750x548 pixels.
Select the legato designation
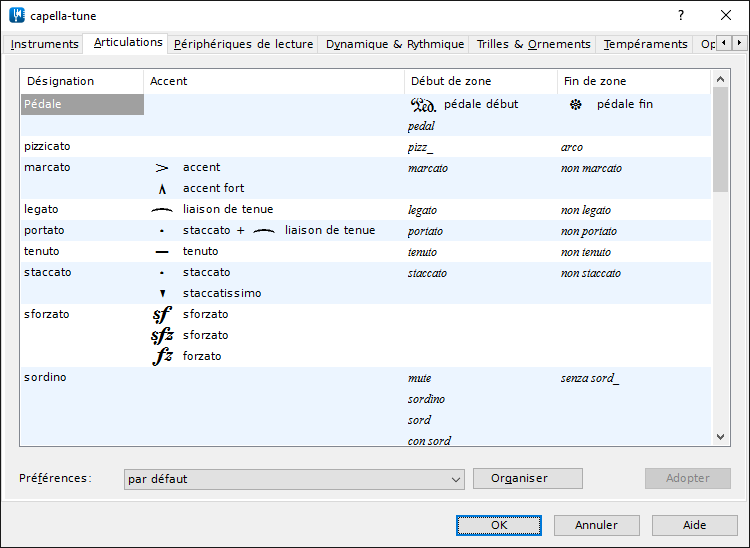(41, 209)
